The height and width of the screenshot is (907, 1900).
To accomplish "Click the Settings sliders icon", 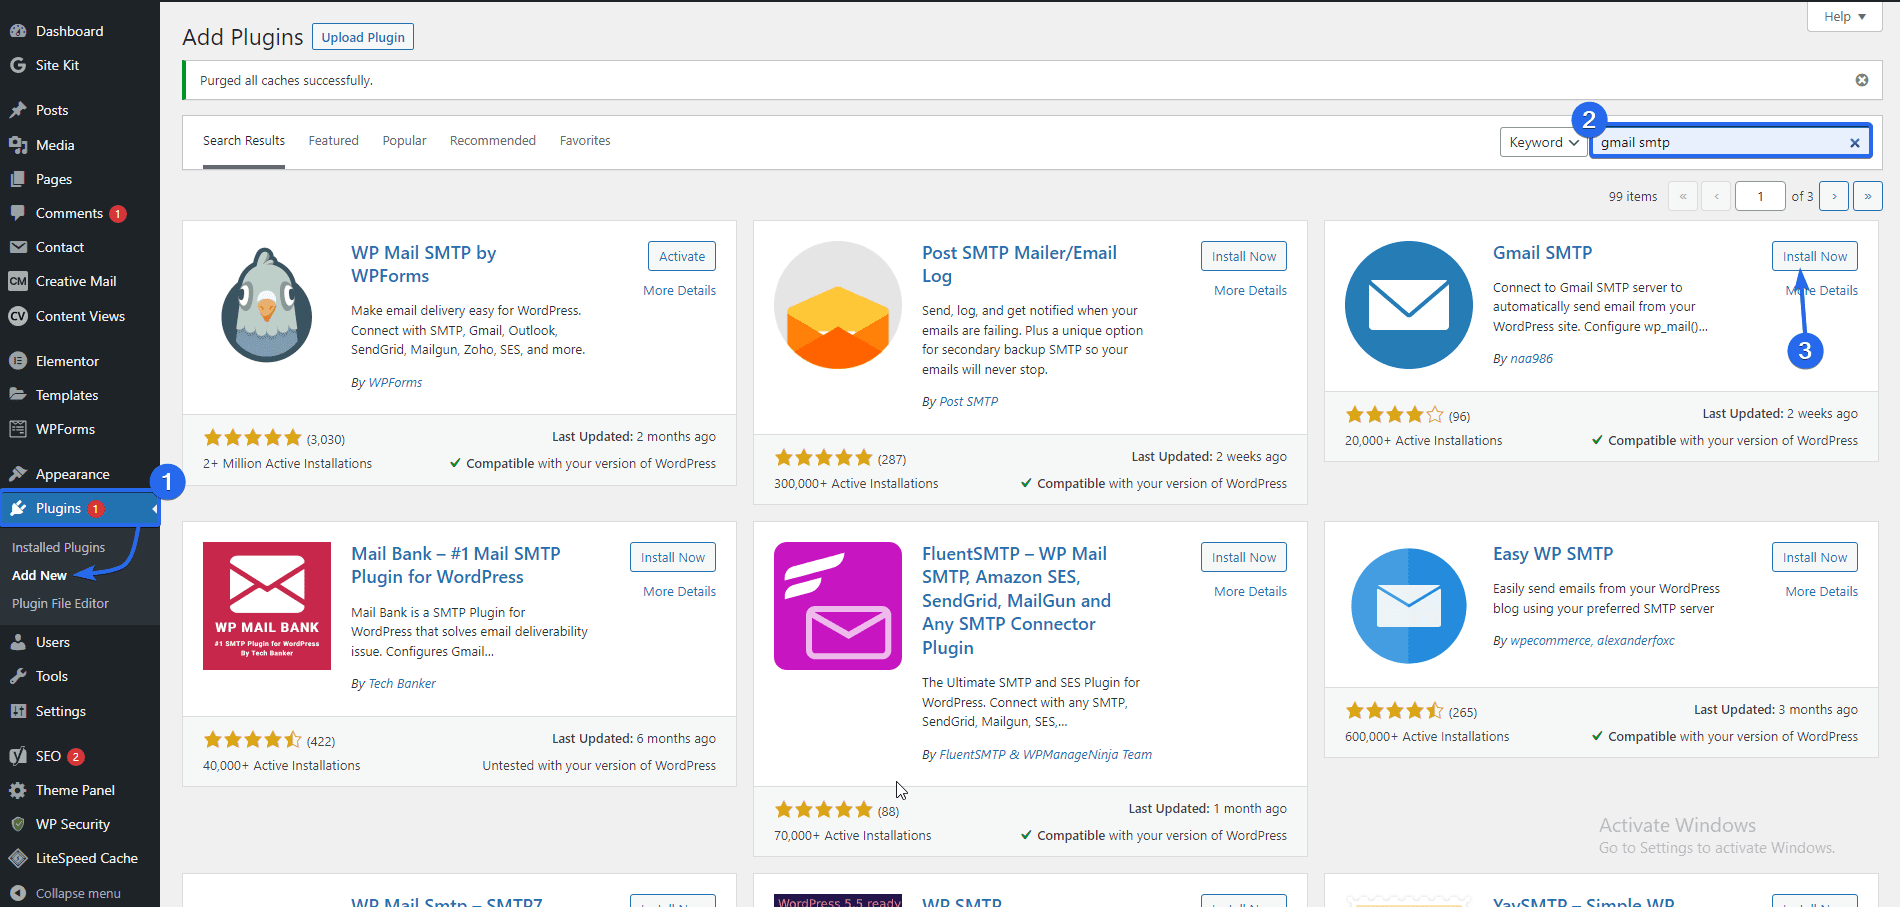I will [18, 711].
